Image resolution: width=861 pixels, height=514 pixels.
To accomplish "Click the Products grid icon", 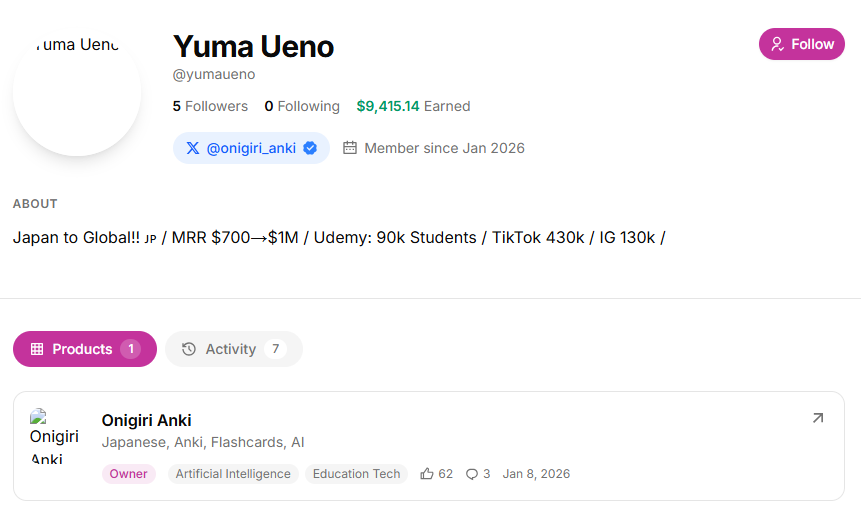I will pos(37,349).
